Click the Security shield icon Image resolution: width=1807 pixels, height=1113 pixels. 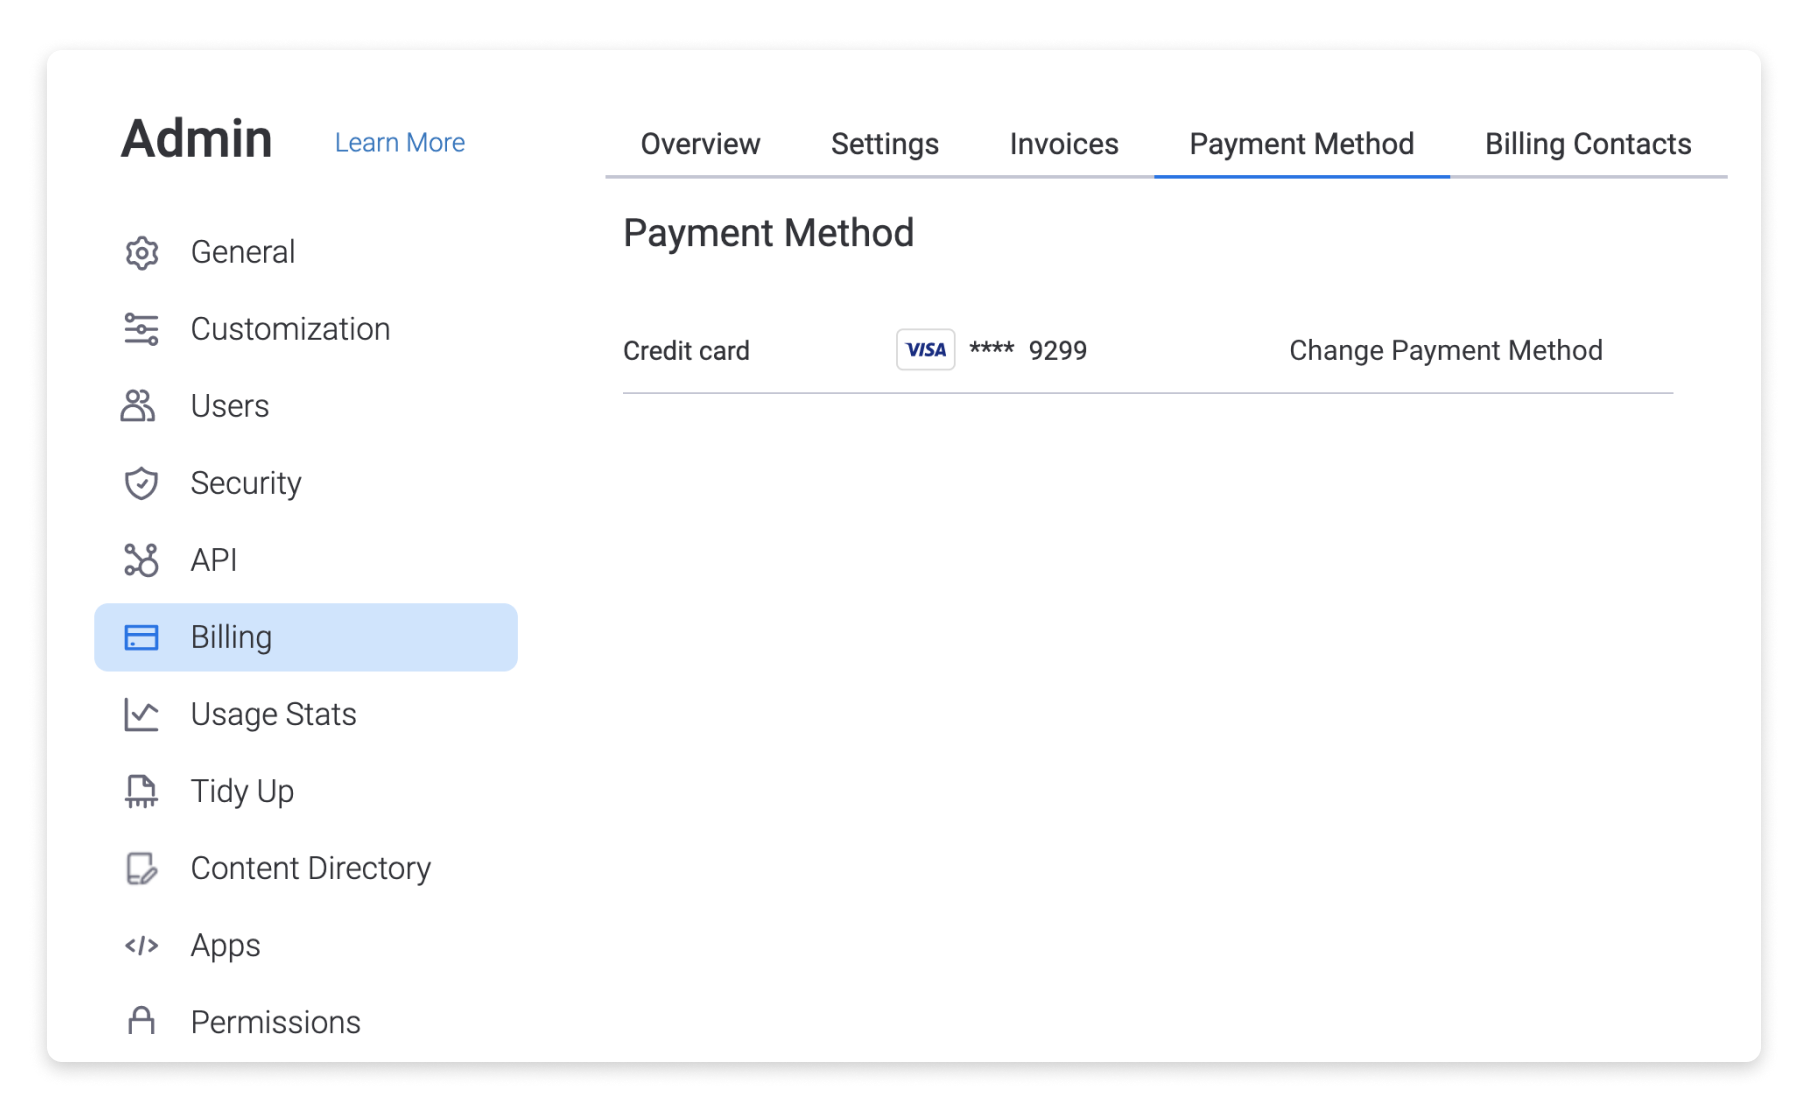tap(141, 483)
